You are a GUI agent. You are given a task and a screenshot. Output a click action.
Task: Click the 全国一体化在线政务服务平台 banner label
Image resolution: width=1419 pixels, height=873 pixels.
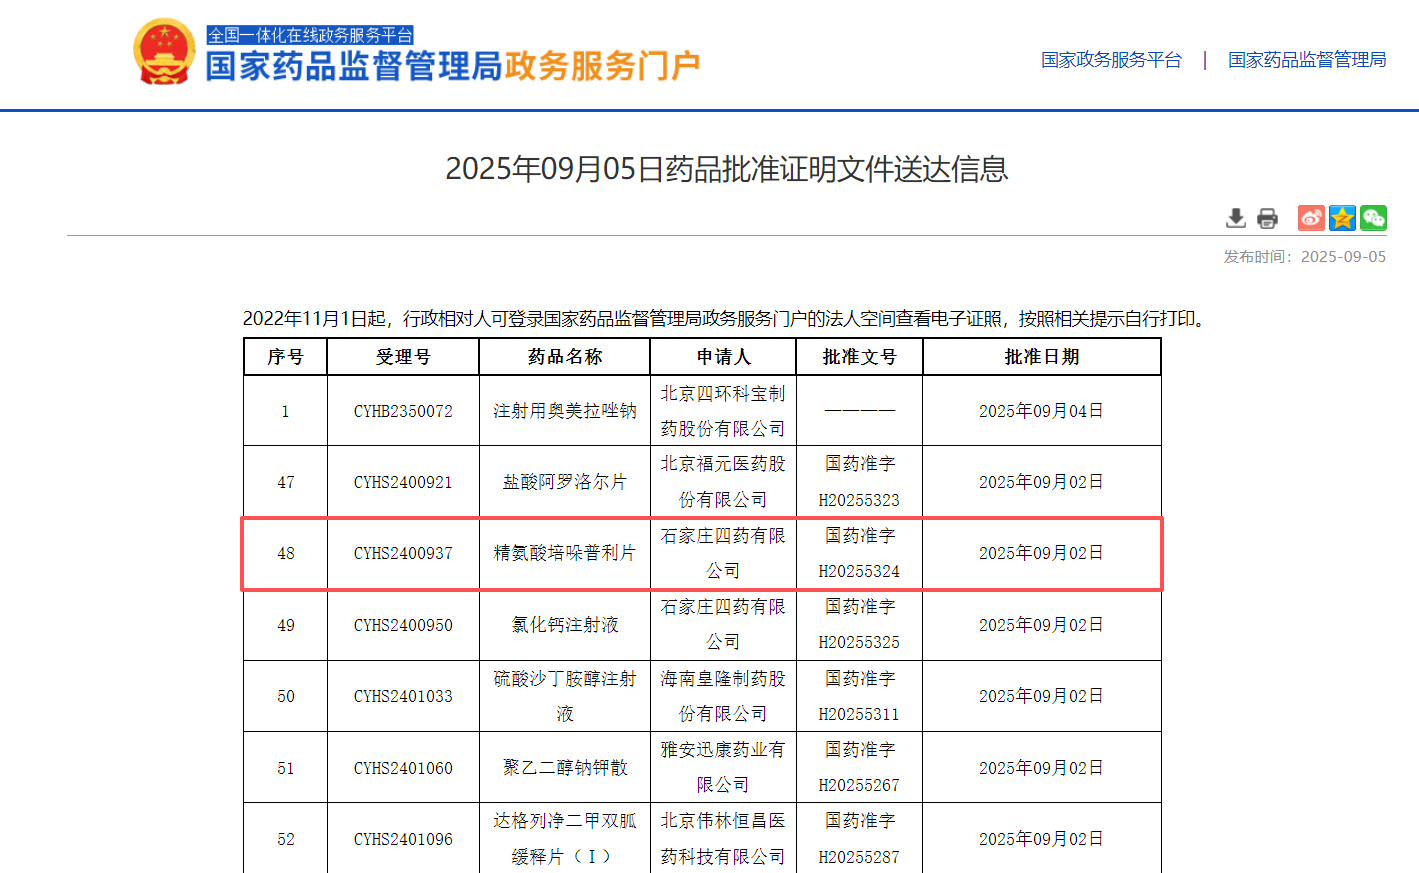pos(310,35)
